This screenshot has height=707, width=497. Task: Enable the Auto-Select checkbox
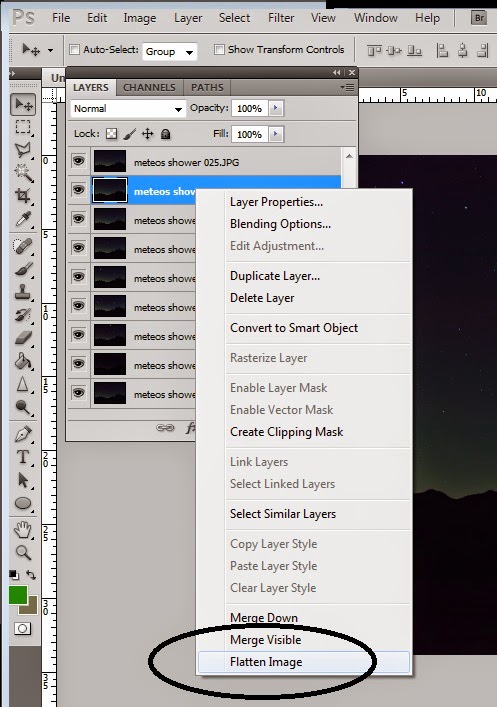click(x=74, y=49)
